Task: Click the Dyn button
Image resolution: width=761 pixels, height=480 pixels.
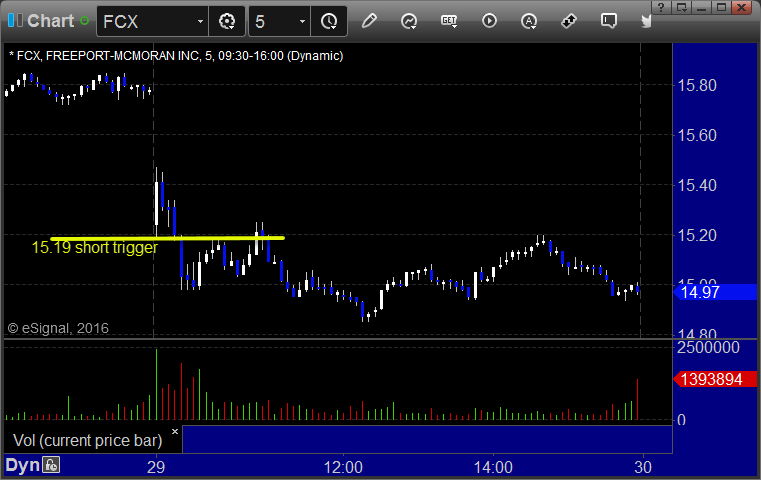Action: tap(22, 465)
